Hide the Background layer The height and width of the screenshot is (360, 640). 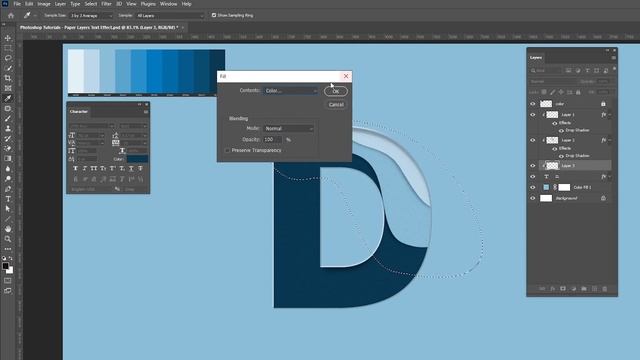[533, 198]
